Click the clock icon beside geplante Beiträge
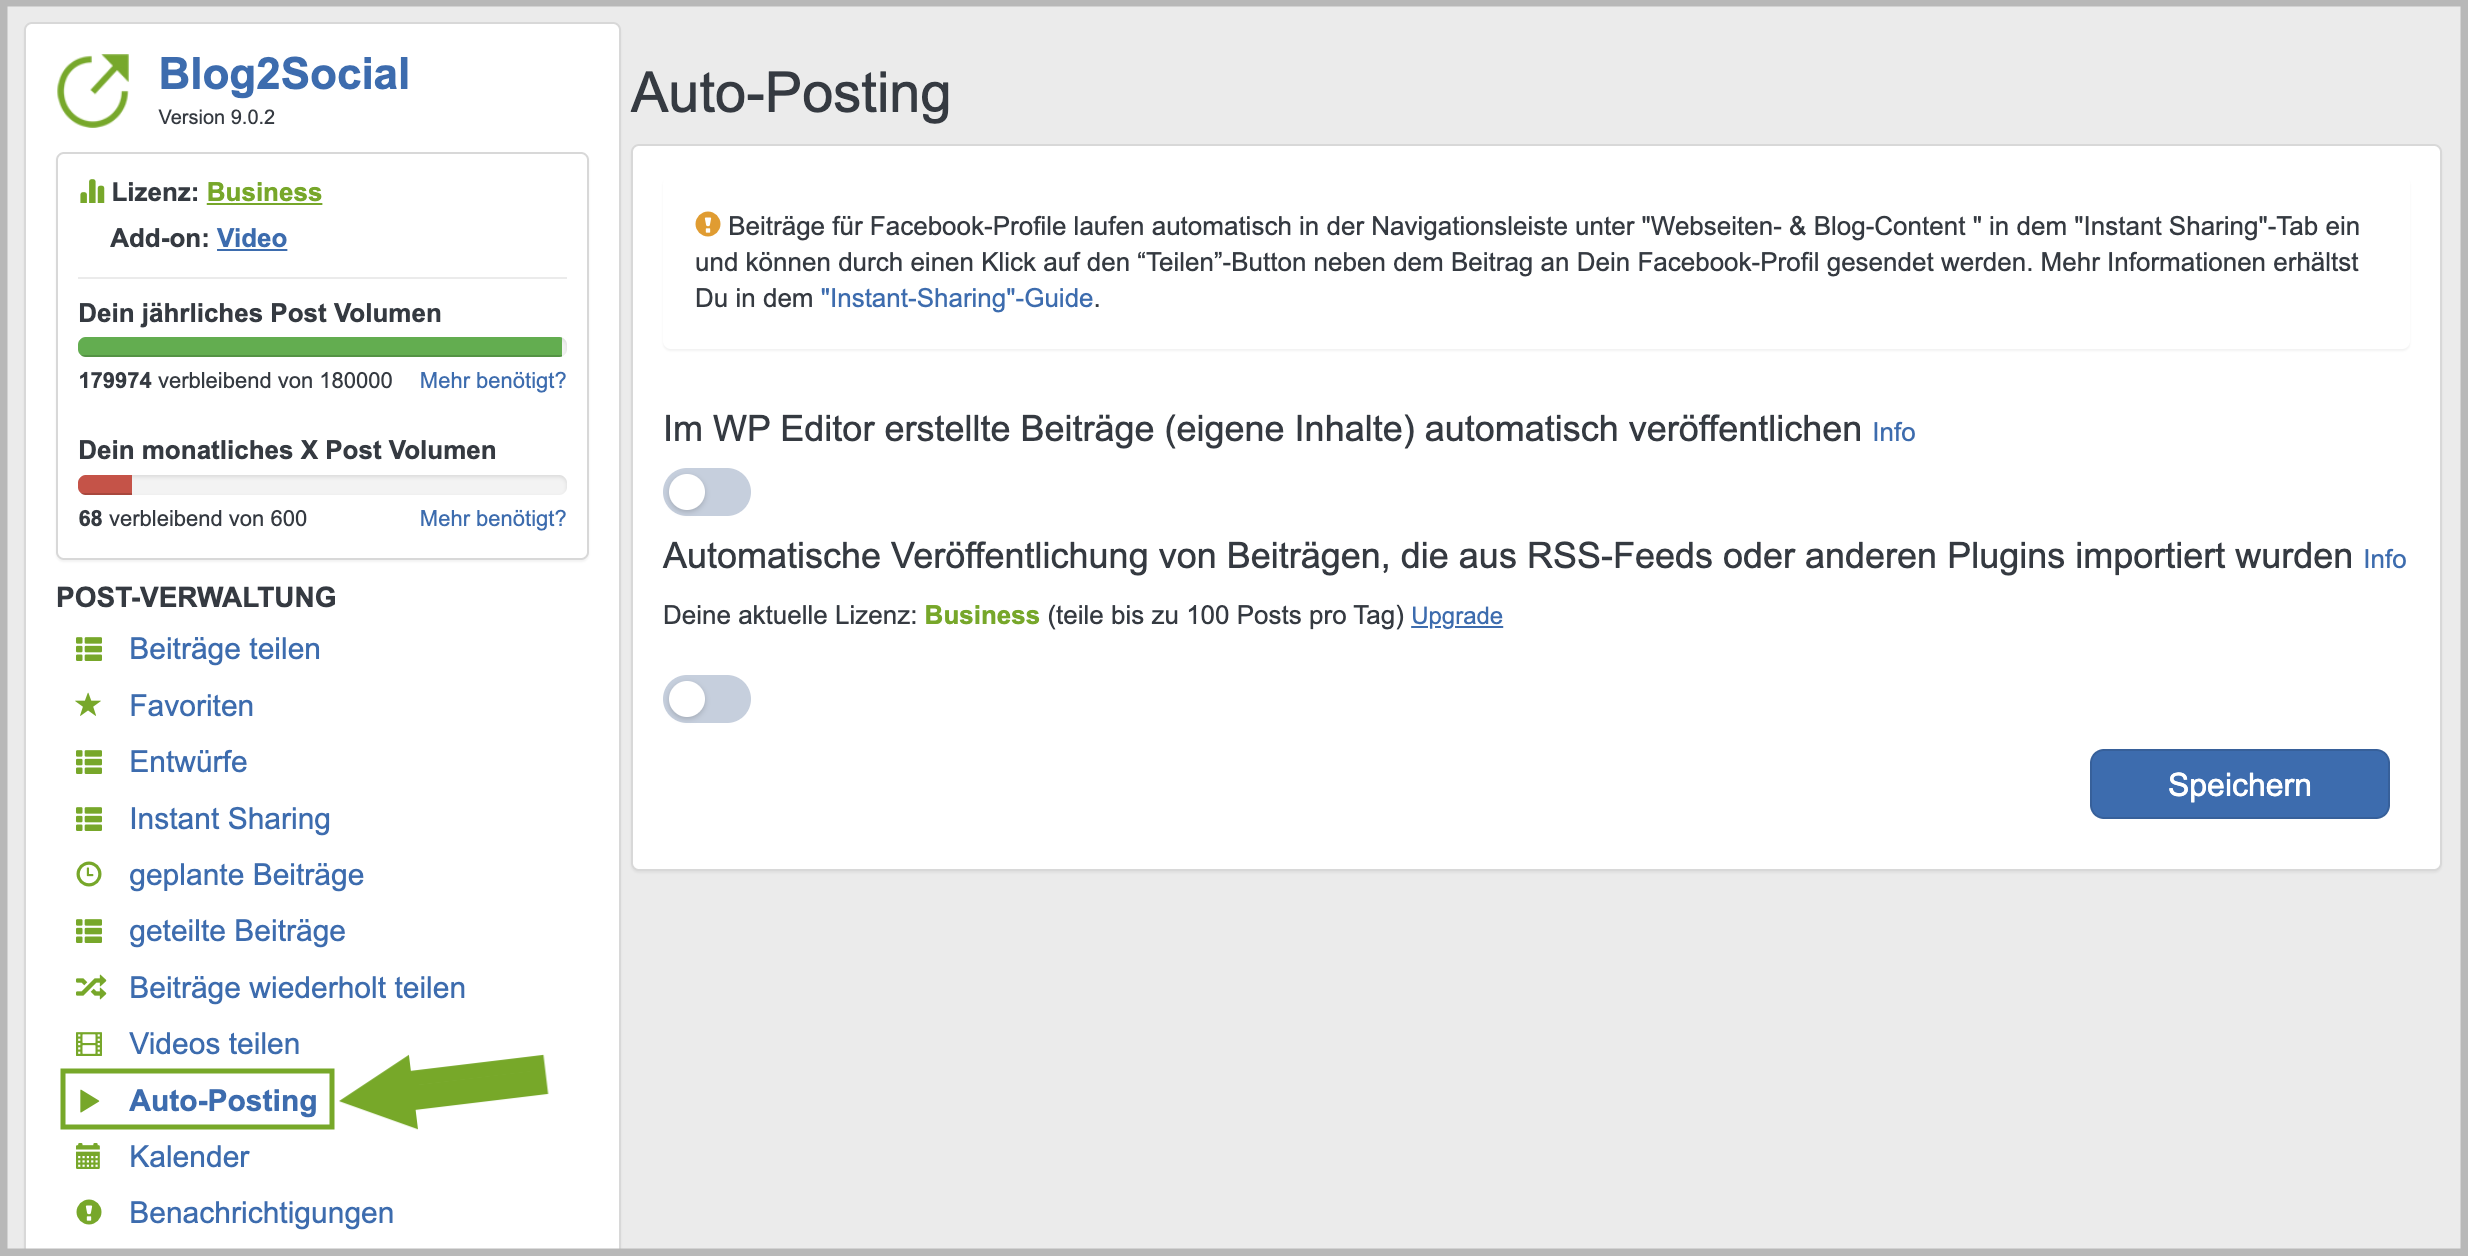The width and height of the screenshot is (2468, 1256). point(89,875)
